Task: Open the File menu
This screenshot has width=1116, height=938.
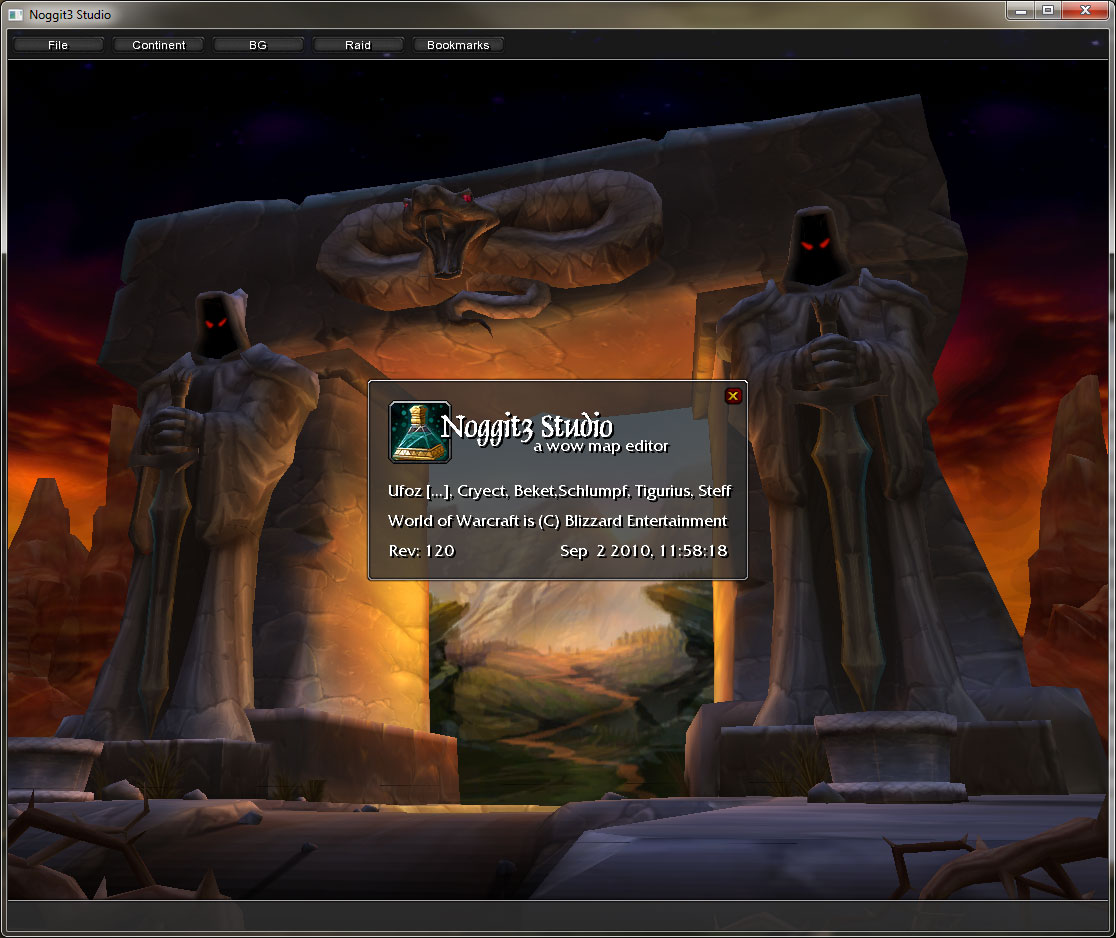Action: (58, 45)
